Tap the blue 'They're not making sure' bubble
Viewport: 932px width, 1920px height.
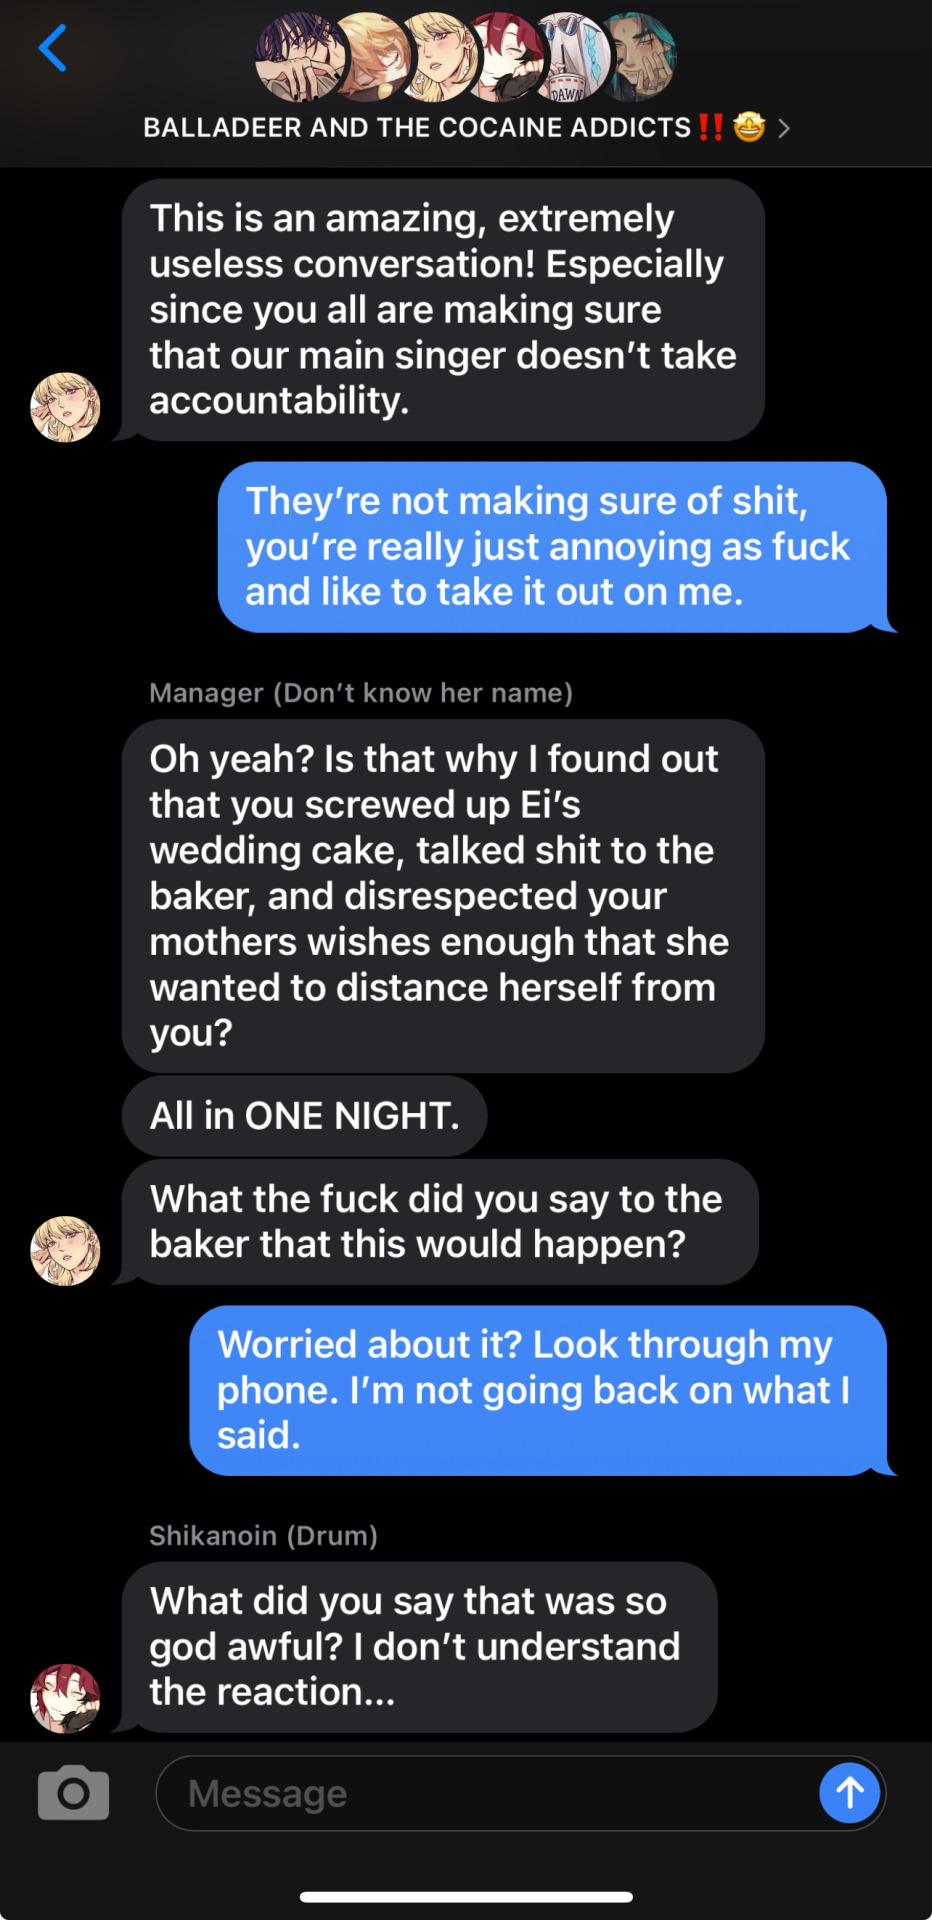point(554,547)
